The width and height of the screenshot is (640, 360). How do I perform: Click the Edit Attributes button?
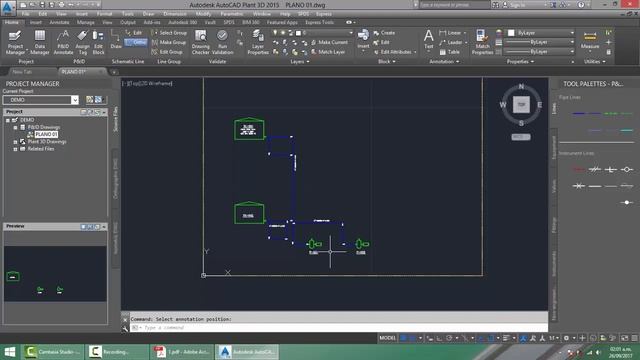pos(394,52)
